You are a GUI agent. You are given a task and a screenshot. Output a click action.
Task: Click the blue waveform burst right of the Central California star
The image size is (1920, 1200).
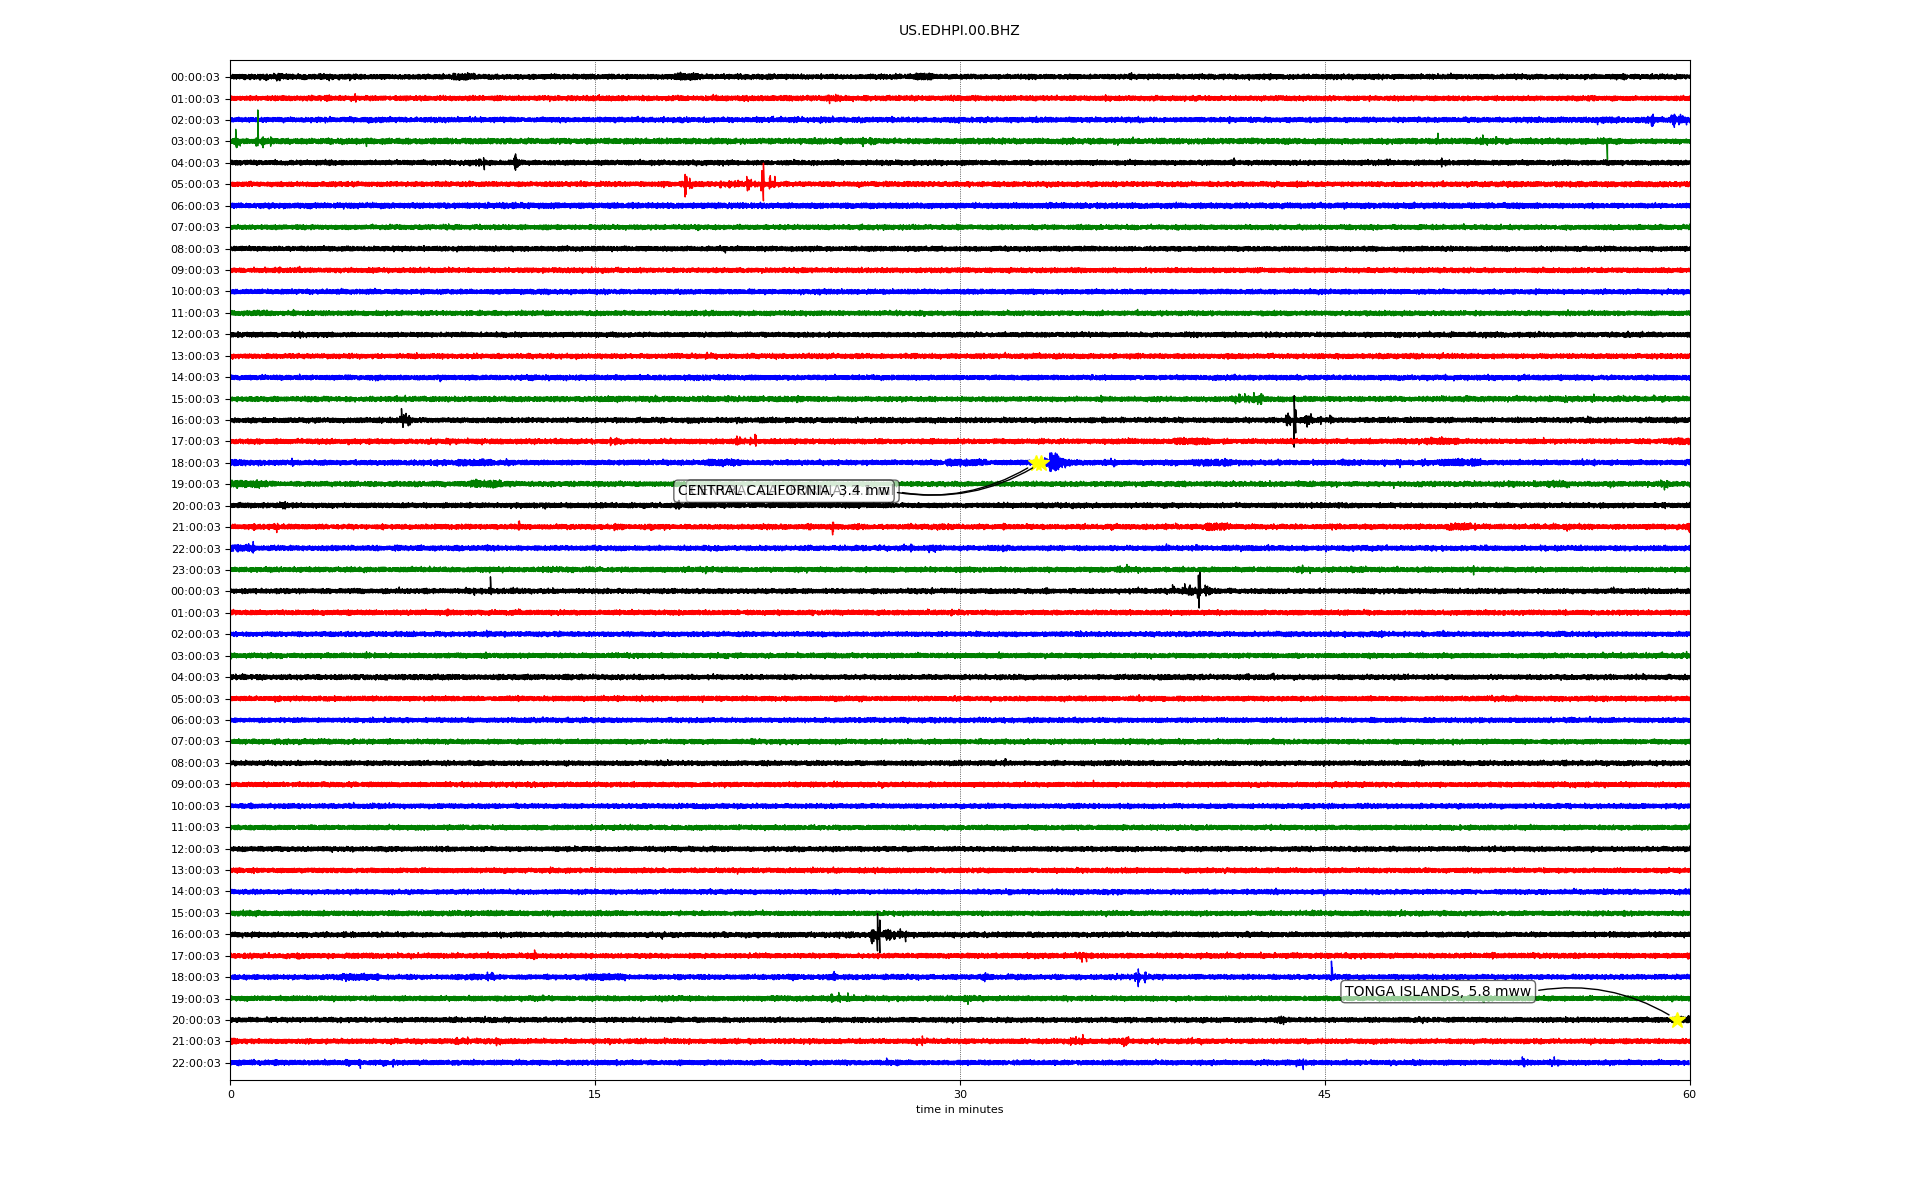(1056, 462)
